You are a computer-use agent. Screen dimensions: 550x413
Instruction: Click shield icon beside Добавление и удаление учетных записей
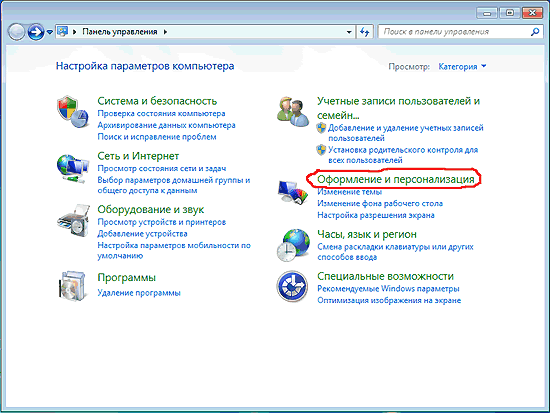point(321,128)
